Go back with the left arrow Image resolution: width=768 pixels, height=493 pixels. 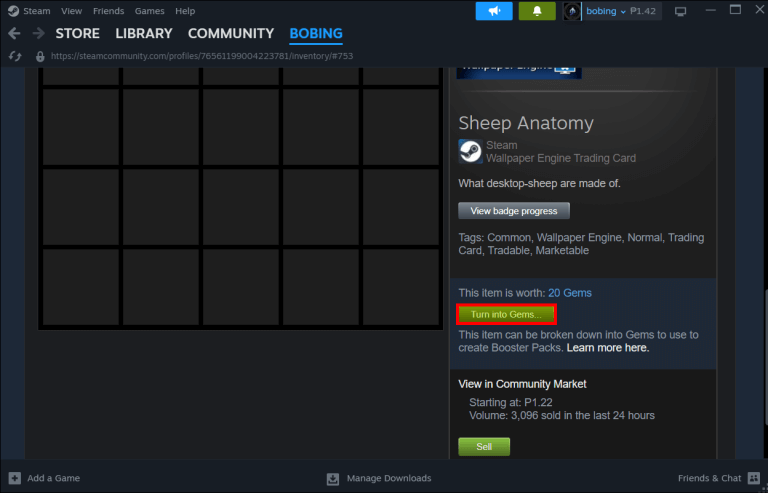pyautogui.click(x=14, y=33)
